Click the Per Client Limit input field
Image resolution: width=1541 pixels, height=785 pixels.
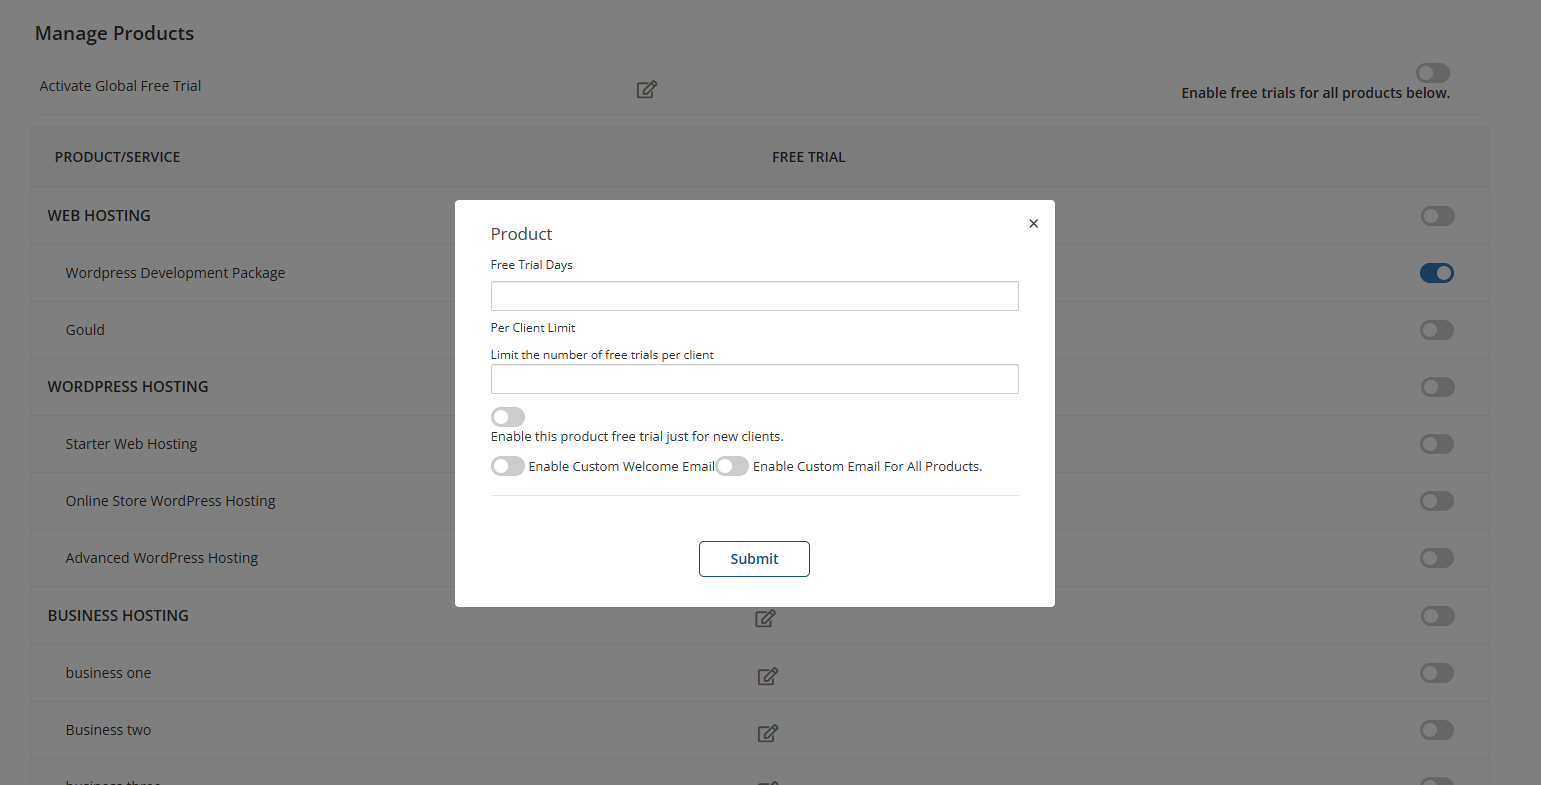tap(754, 379)
